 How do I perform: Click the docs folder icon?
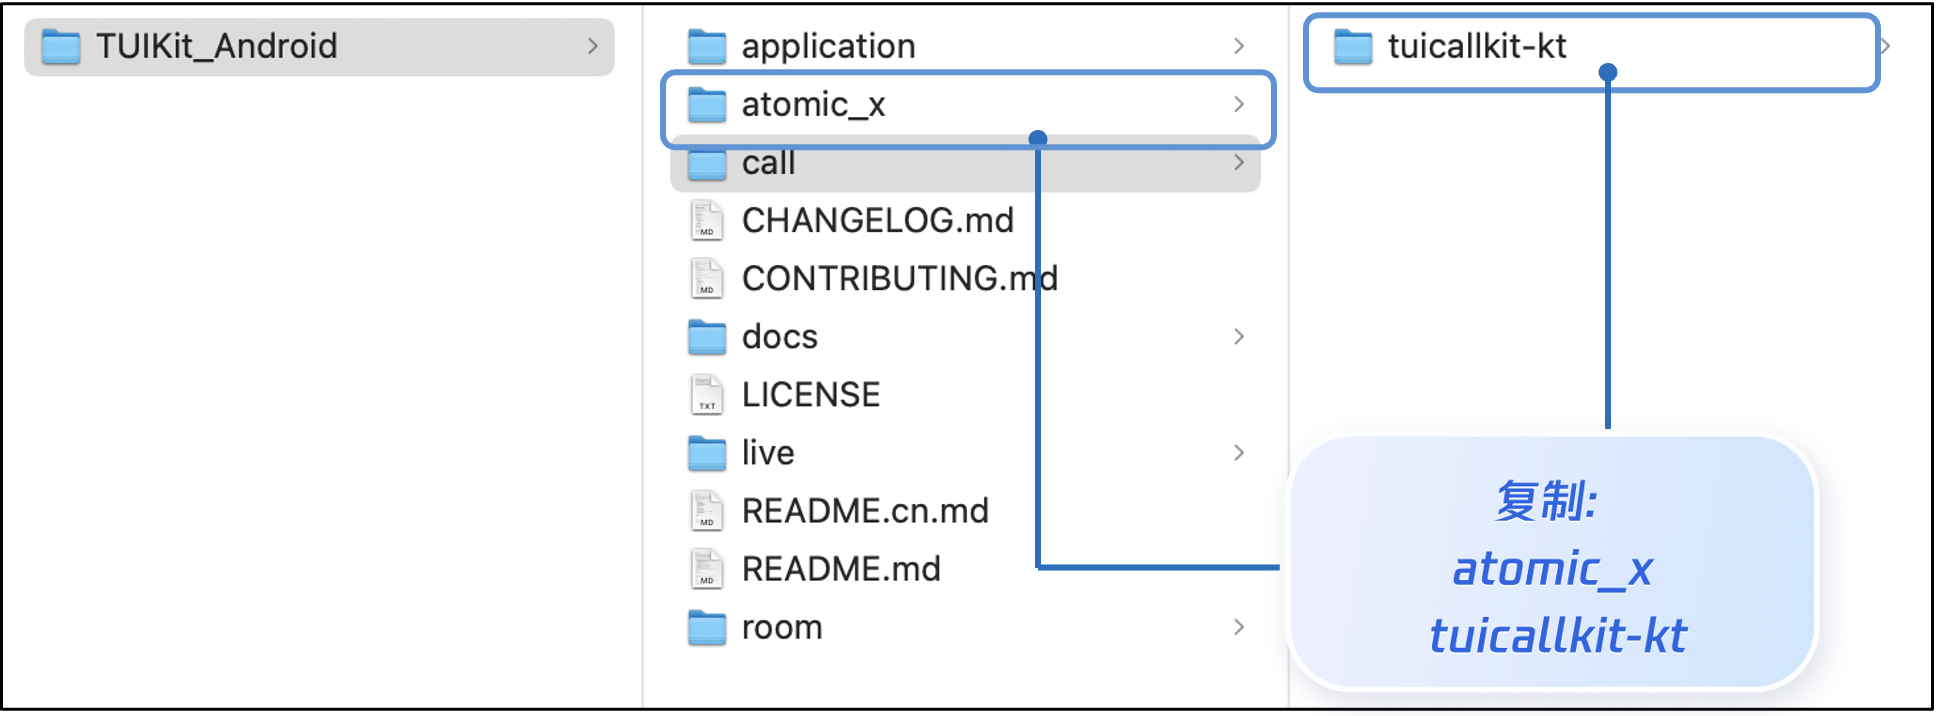(707, 337)
